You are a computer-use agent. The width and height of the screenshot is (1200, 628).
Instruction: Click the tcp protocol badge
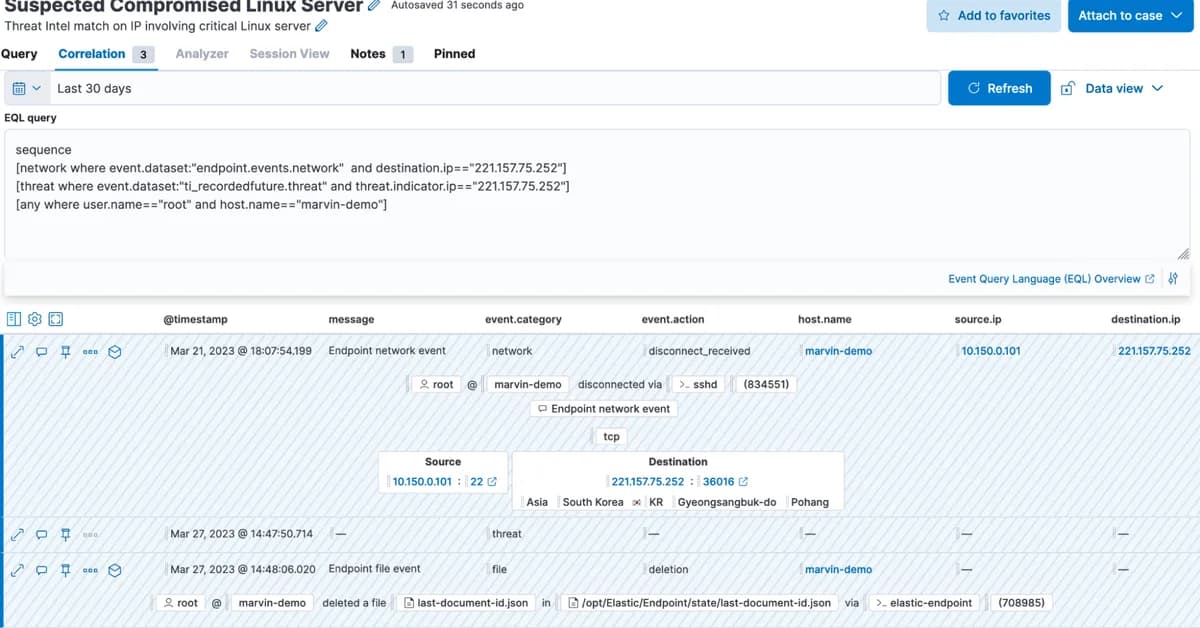click(612, 437)
